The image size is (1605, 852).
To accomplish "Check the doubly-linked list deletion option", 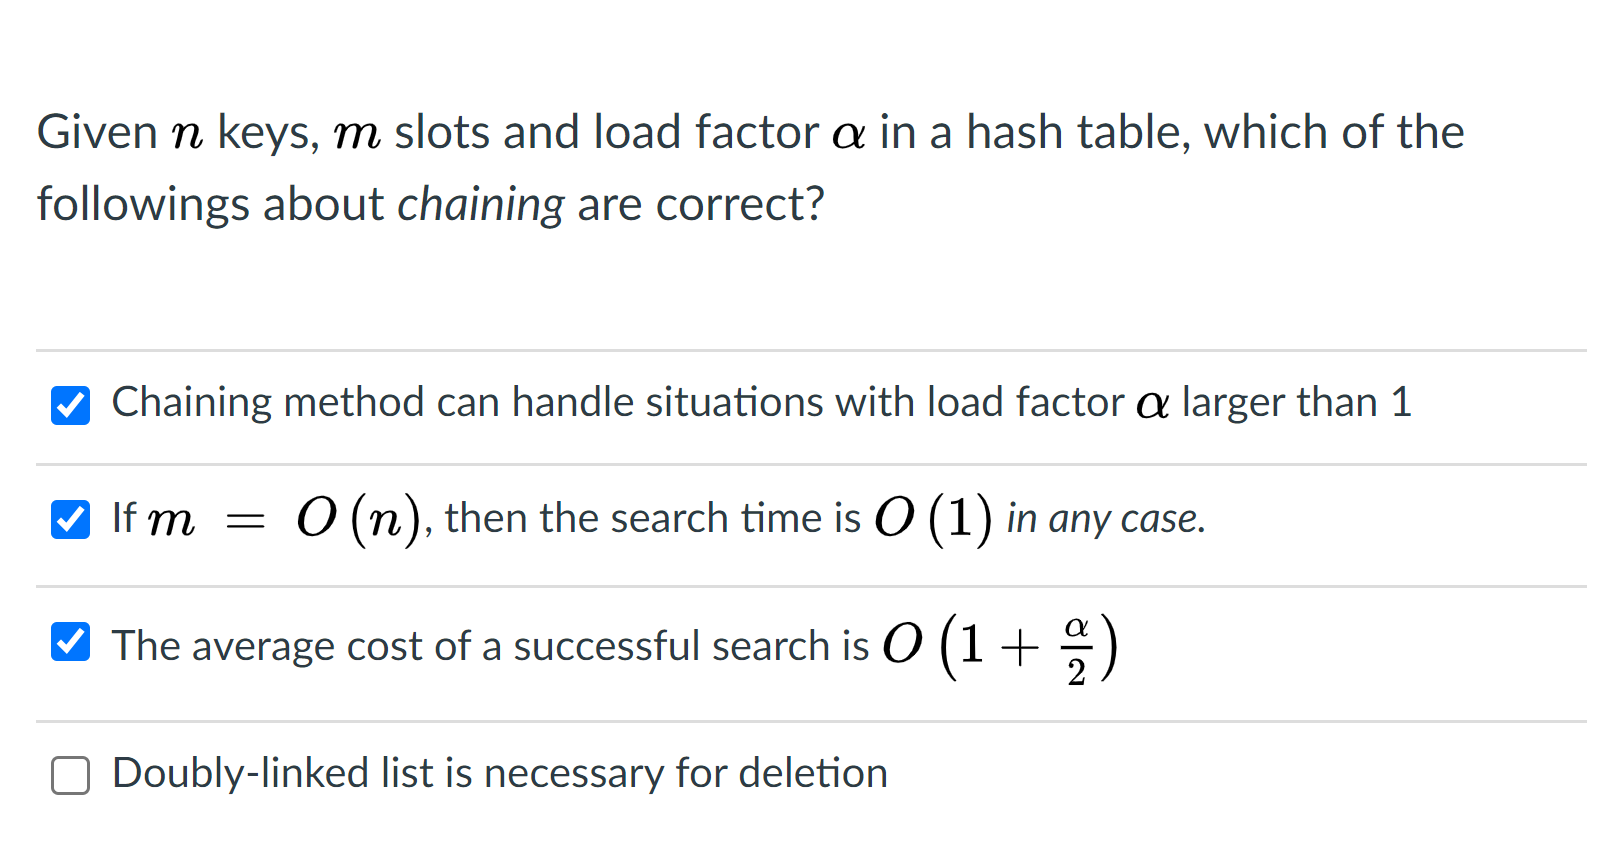I will (x=69, y=775).
